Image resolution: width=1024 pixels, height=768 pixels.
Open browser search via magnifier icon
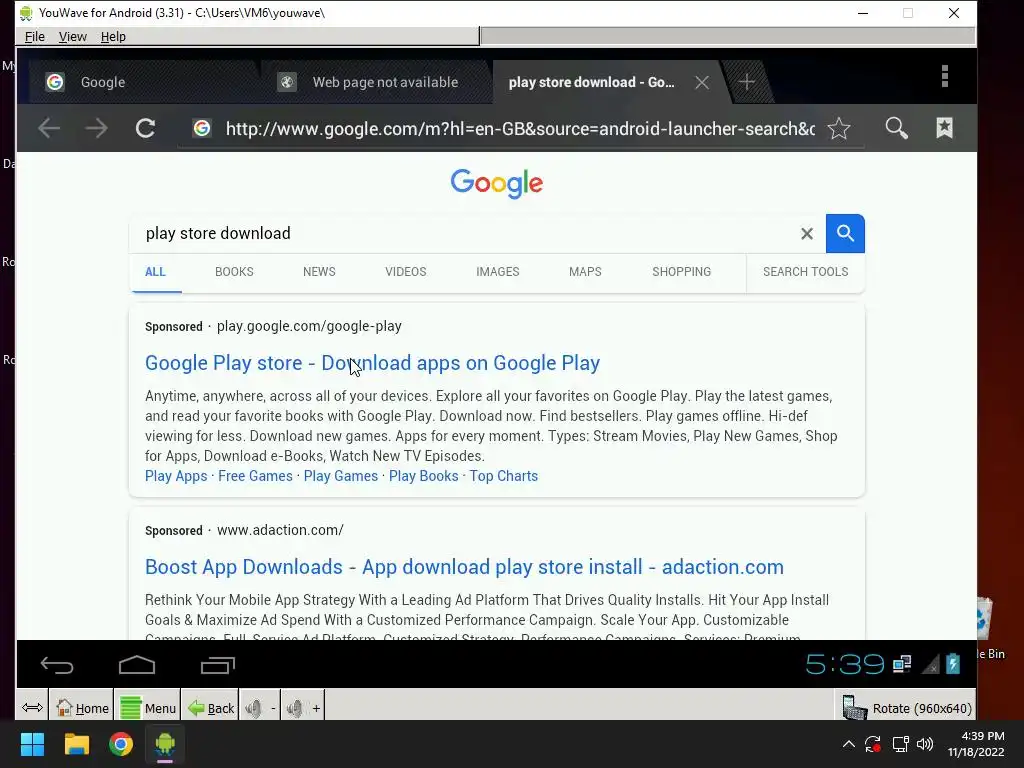point(896,128)
